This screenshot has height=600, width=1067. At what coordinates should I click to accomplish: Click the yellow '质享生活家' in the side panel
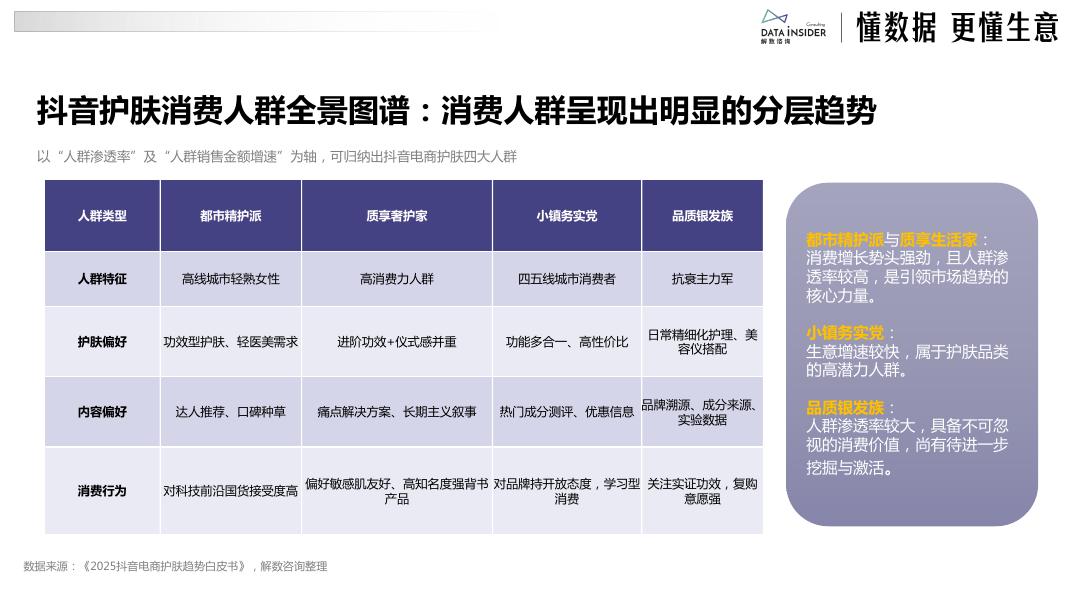(938, 239)
